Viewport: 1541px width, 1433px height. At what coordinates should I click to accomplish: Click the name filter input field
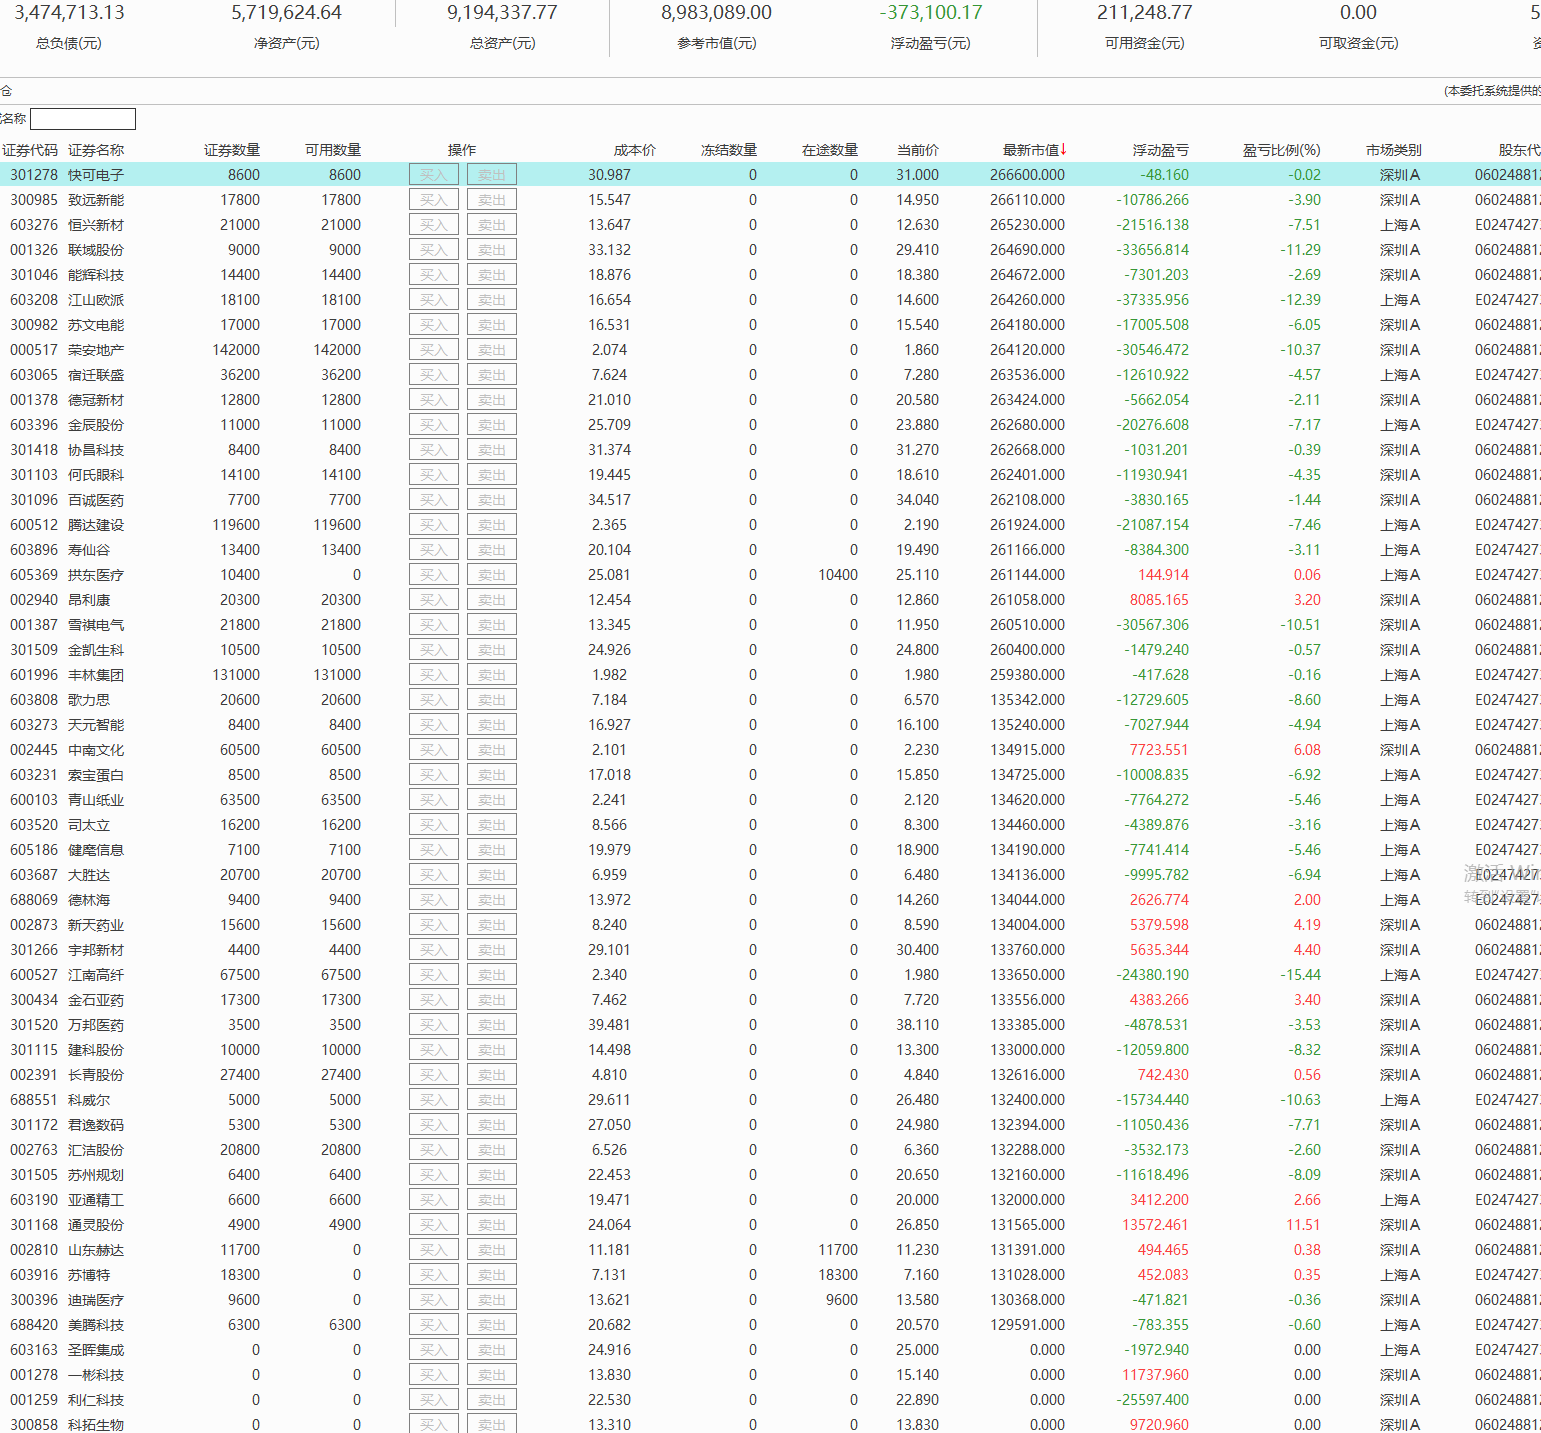coord(83,119)
